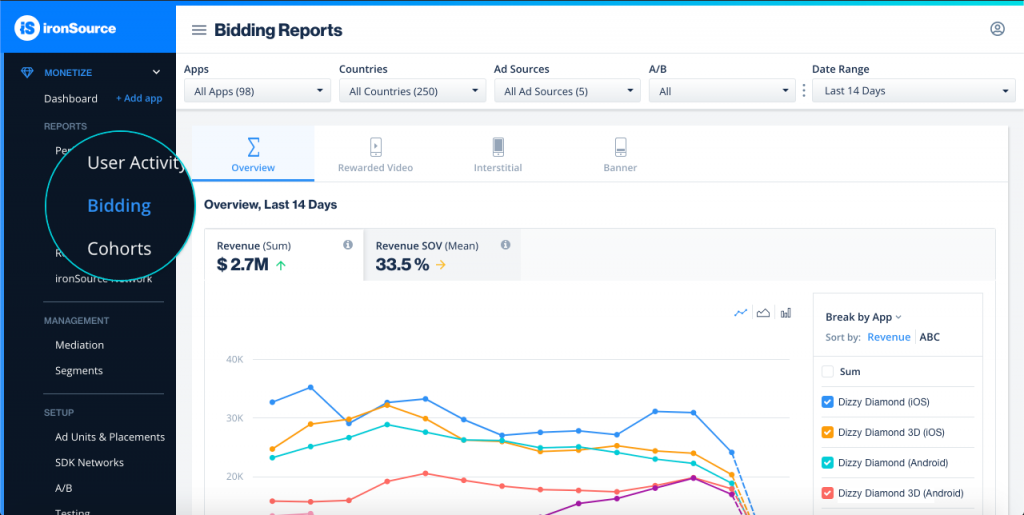
Task: Select the Revenue SOV (Mean) metric tab
Action: point(442,255)
